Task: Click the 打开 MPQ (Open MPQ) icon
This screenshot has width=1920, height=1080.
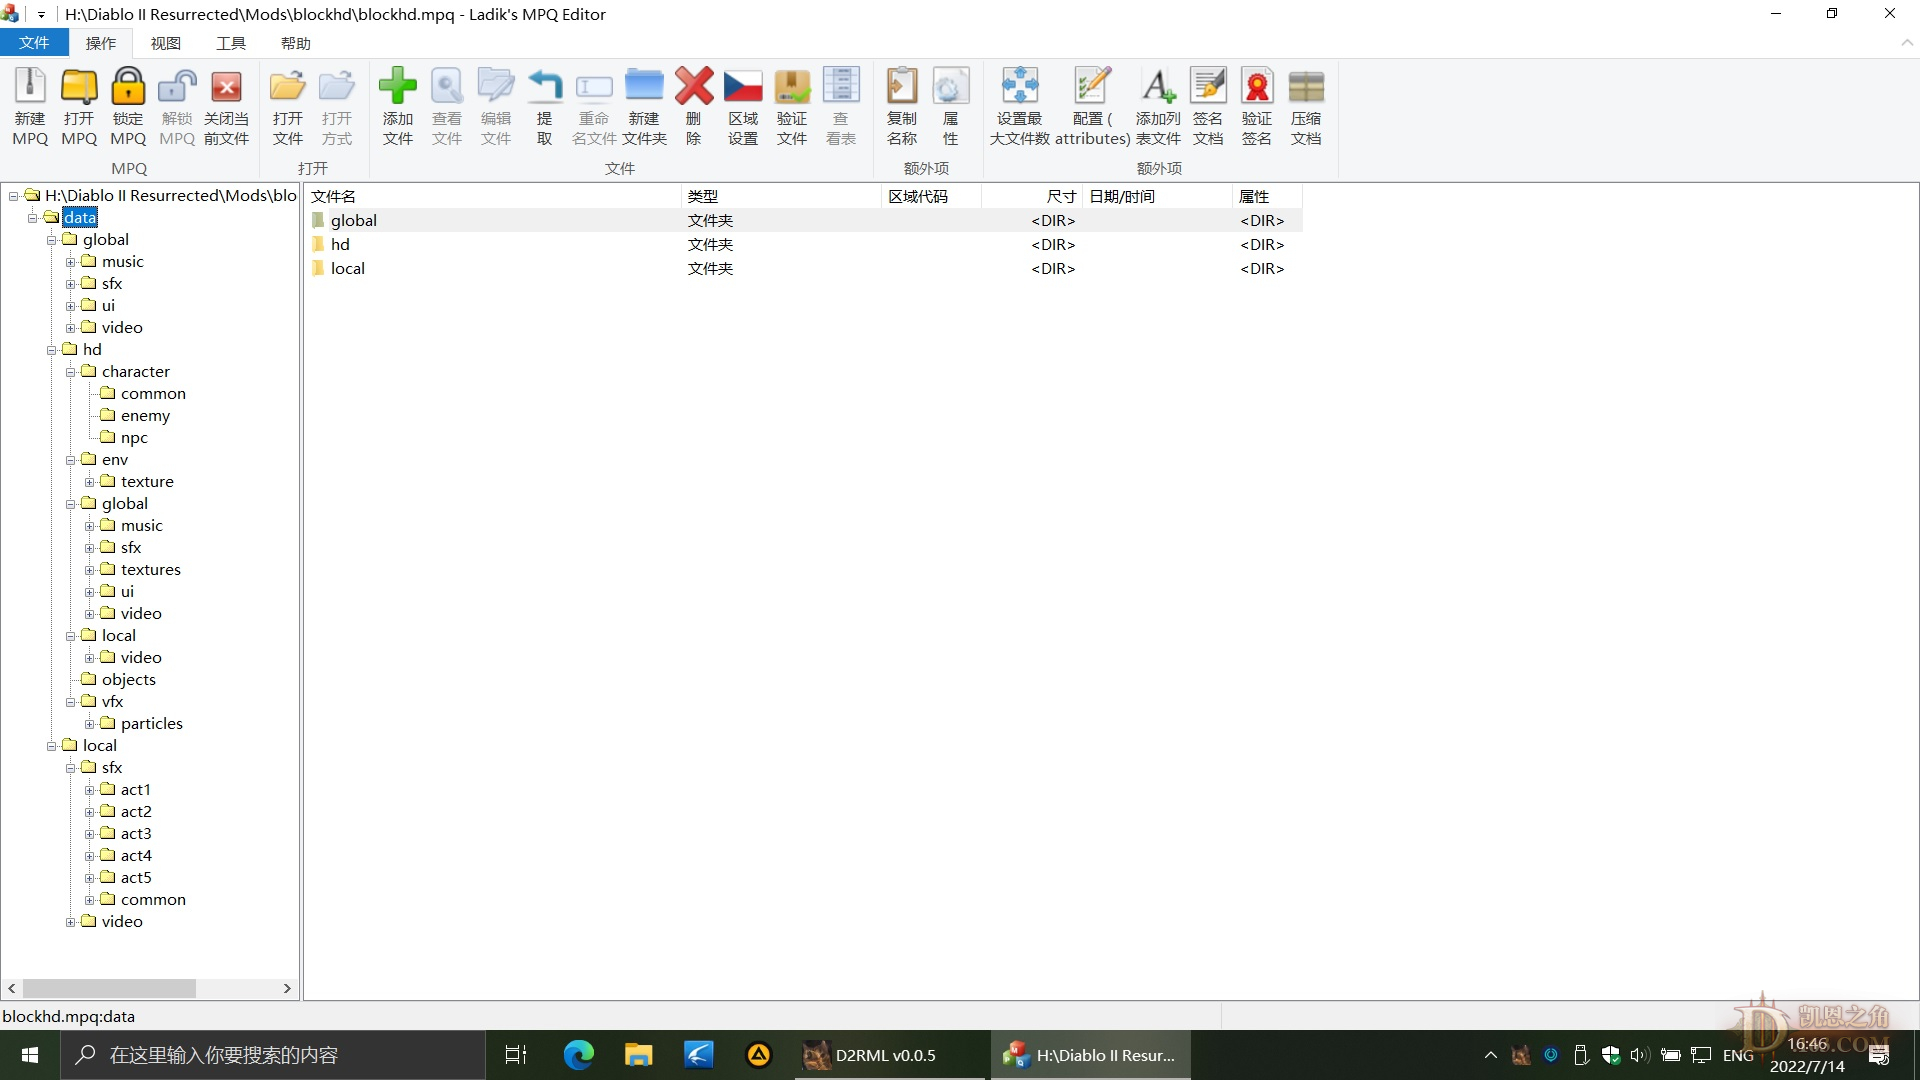Action: (79, 86)
